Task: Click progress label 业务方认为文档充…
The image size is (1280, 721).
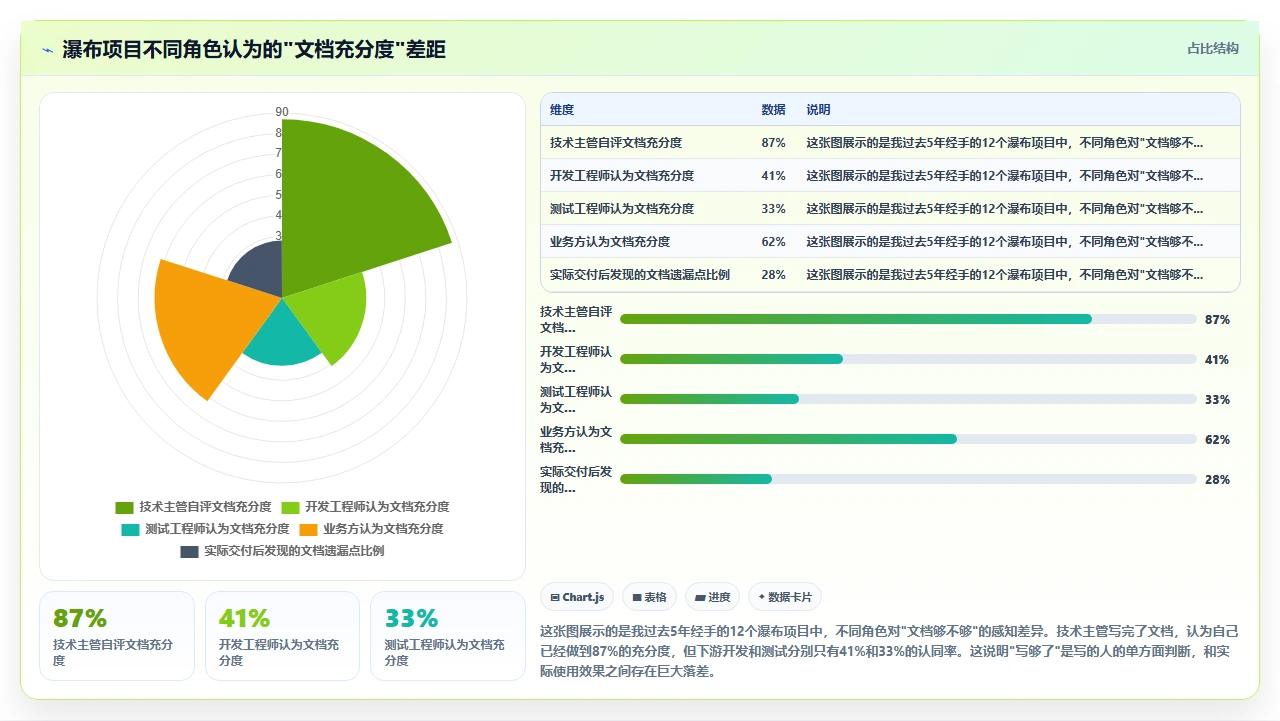Action: click(576, 440)
